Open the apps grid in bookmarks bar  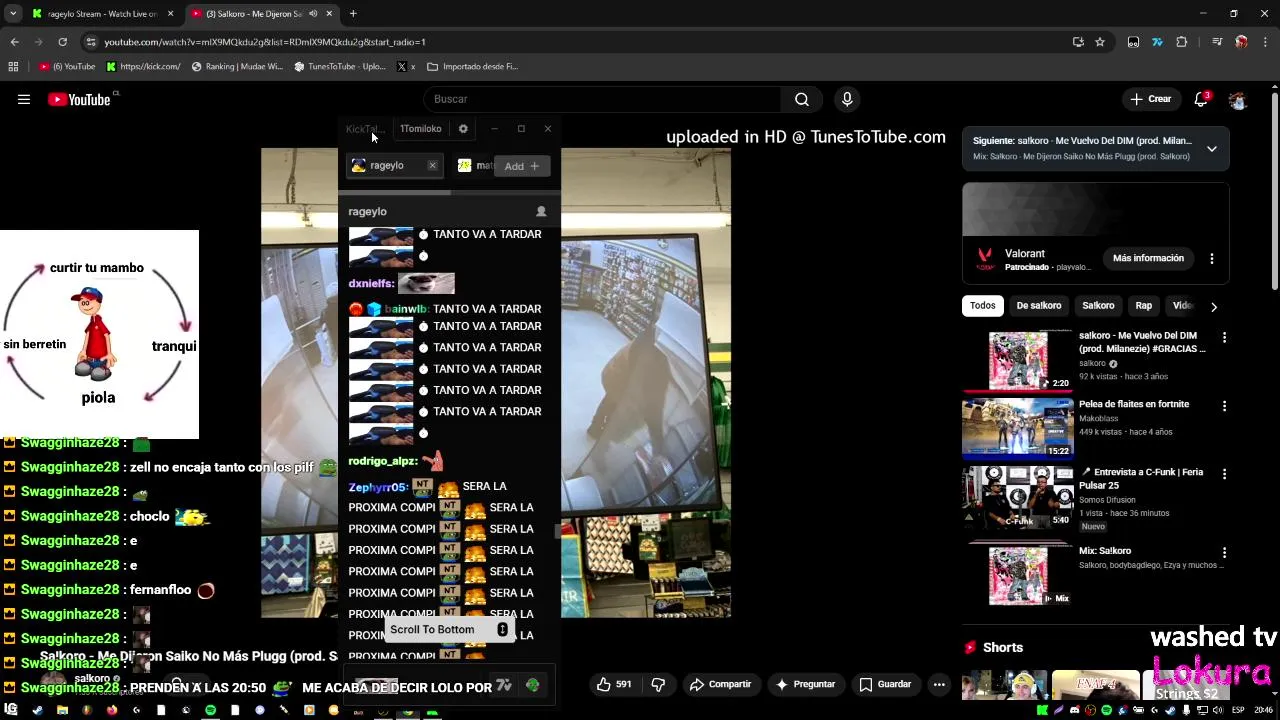(13, 67)
